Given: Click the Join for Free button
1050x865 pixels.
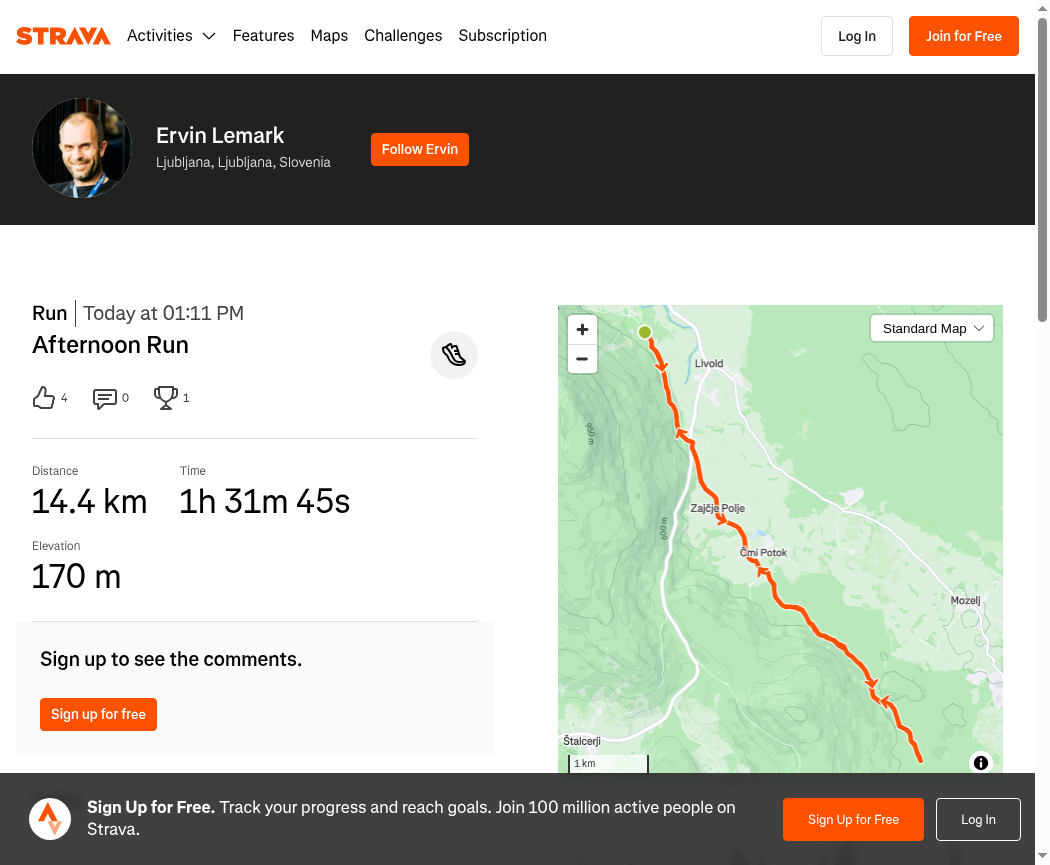Looking at the screenshot, I should (964, 36).
